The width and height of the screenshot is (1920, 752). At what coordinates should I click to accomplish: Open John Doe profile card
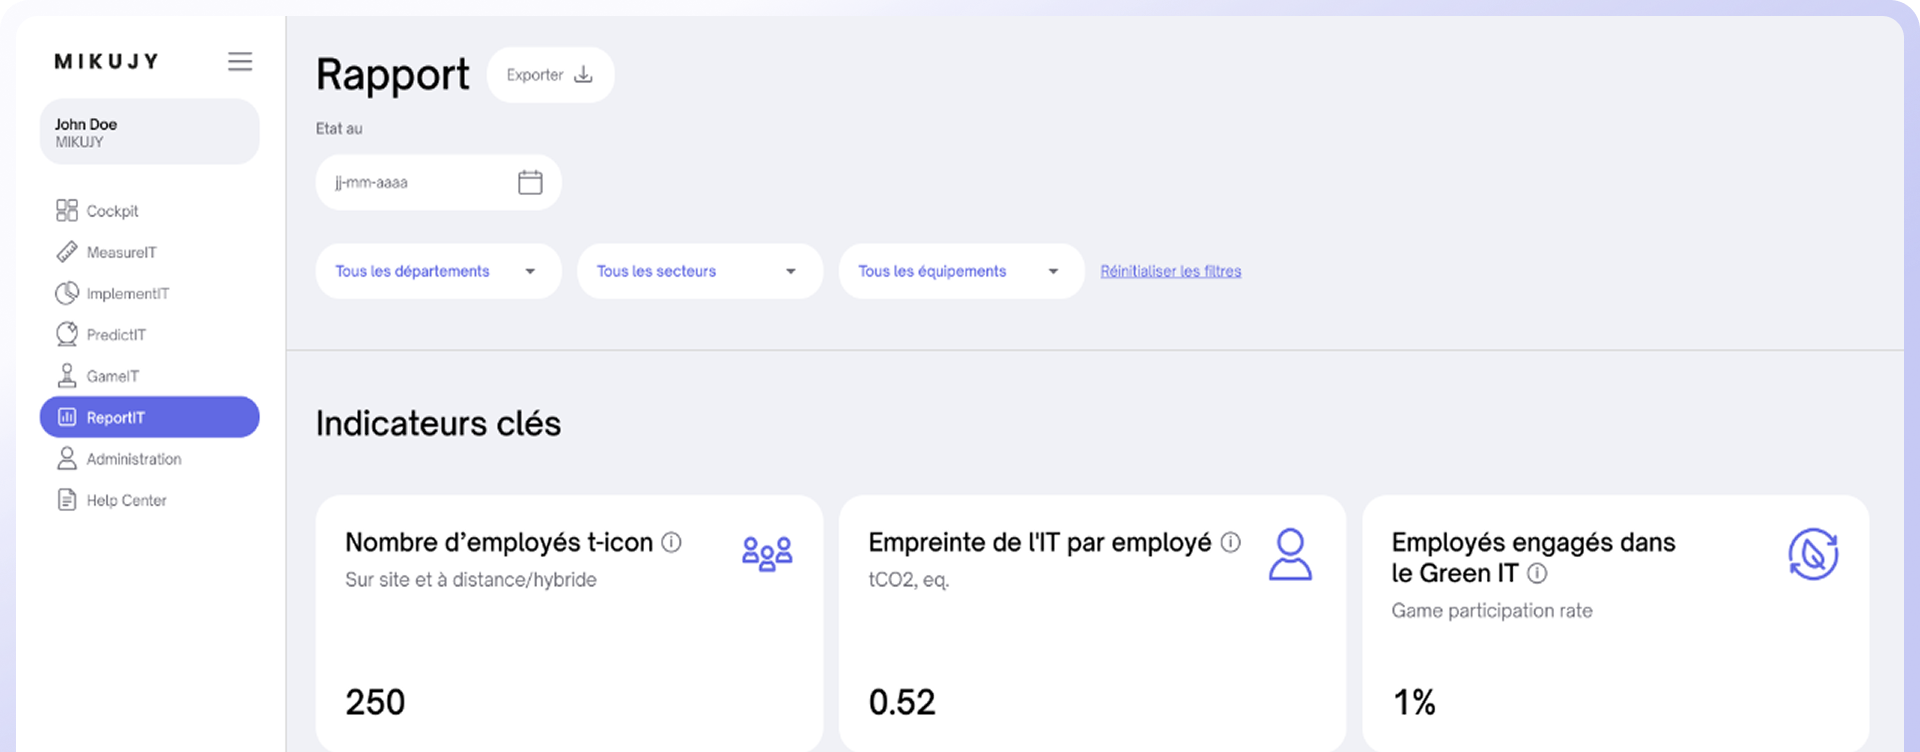pyautogui.click(x=149, y=132)
